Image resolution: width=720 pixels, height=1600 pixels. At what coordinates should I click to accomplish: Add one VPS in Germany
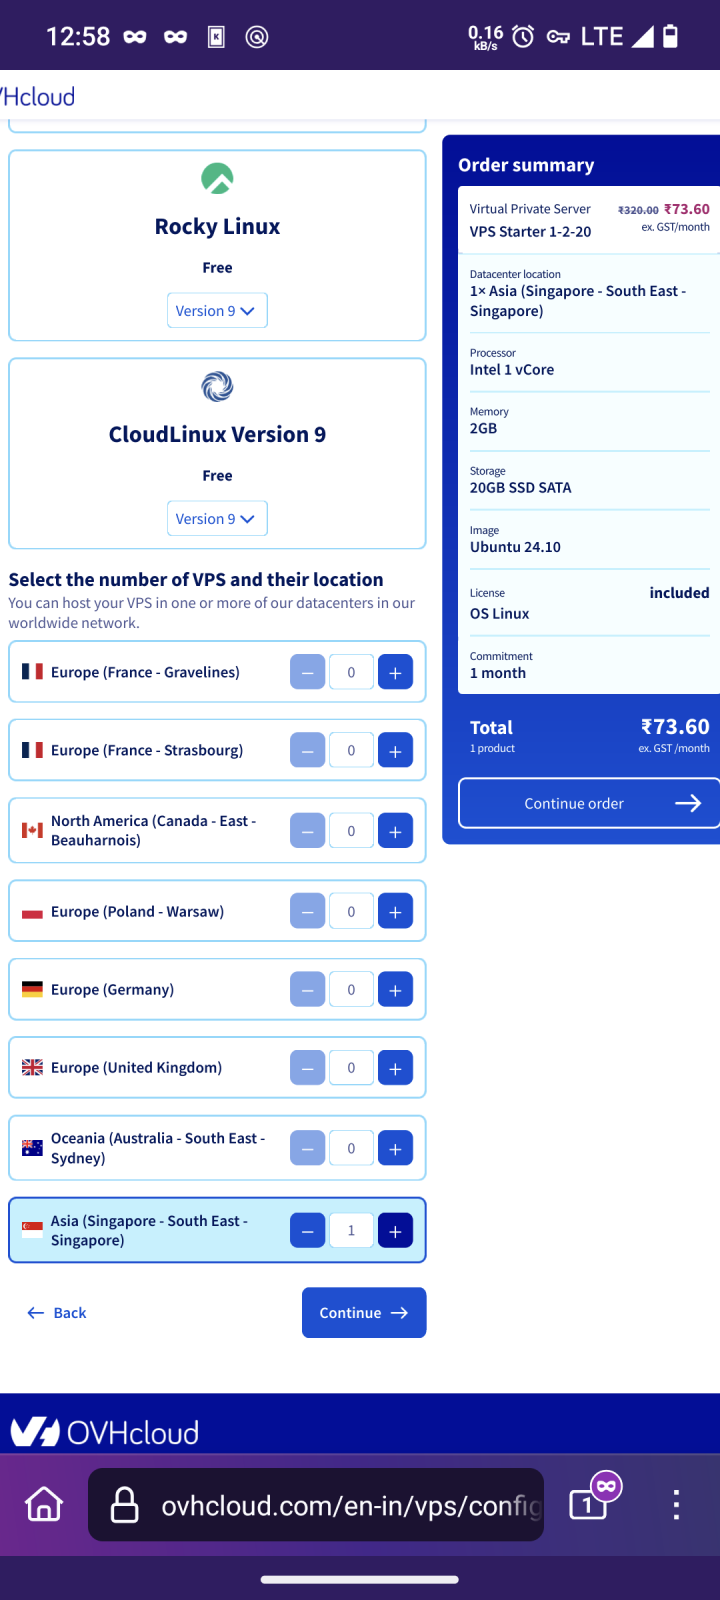pos(395,990)
